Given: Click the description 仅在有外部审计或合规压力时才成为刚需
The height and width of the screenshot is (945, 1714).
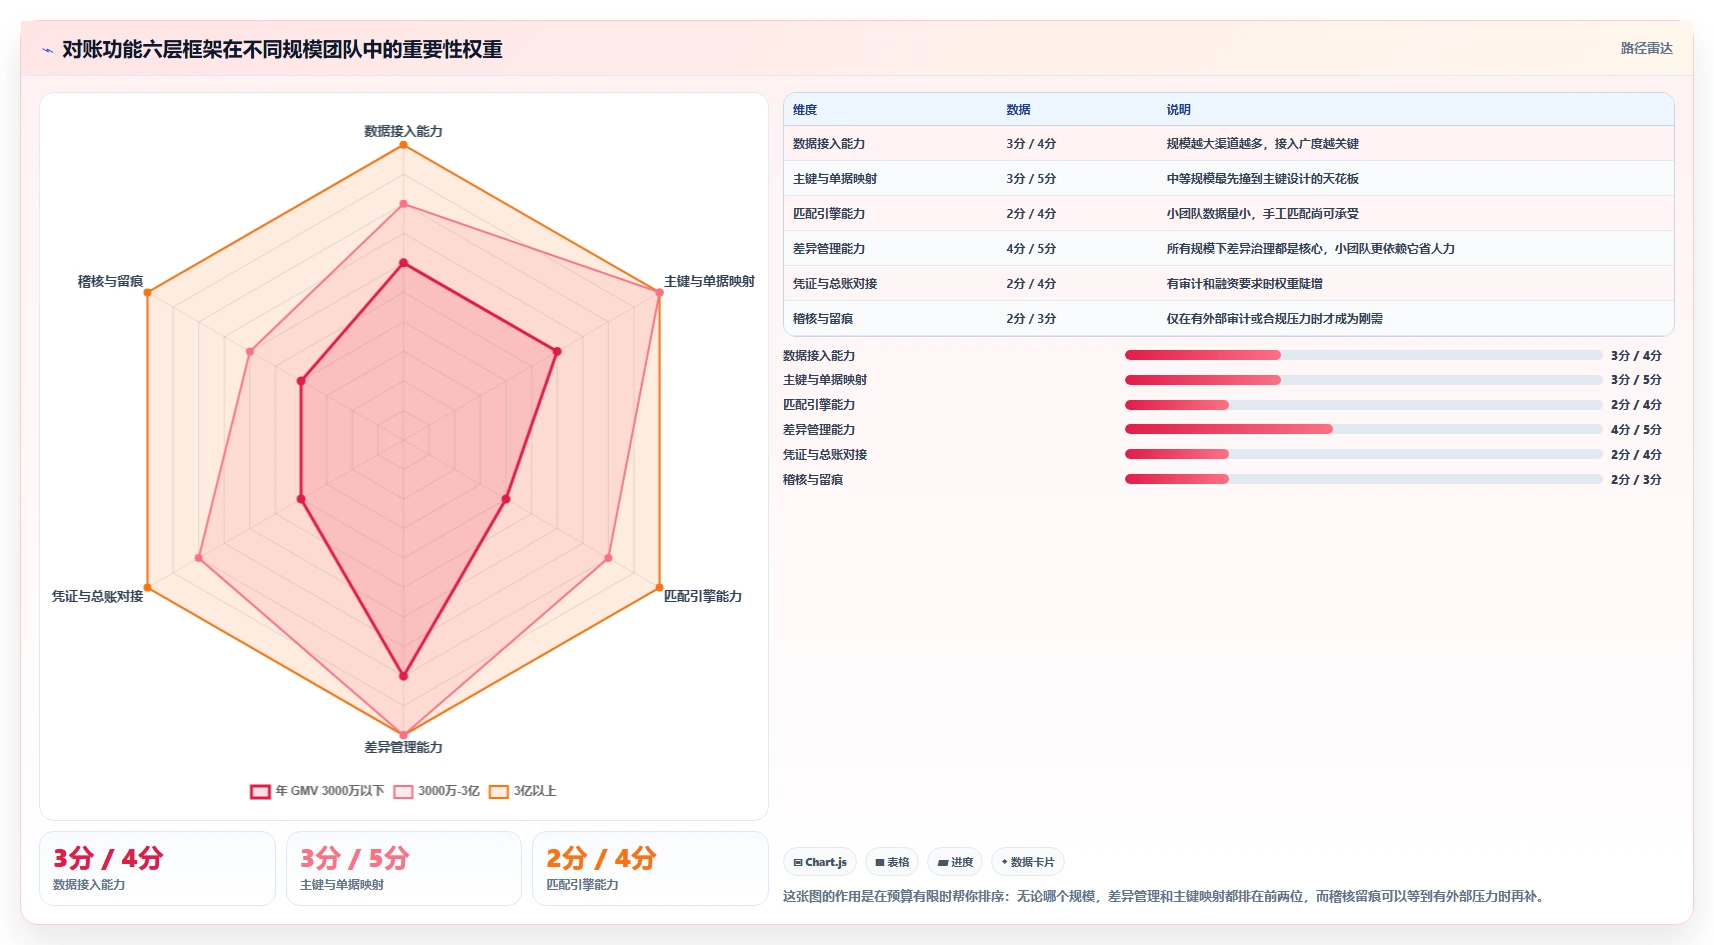Looking at the screenshot, I should coord(1274,319).
